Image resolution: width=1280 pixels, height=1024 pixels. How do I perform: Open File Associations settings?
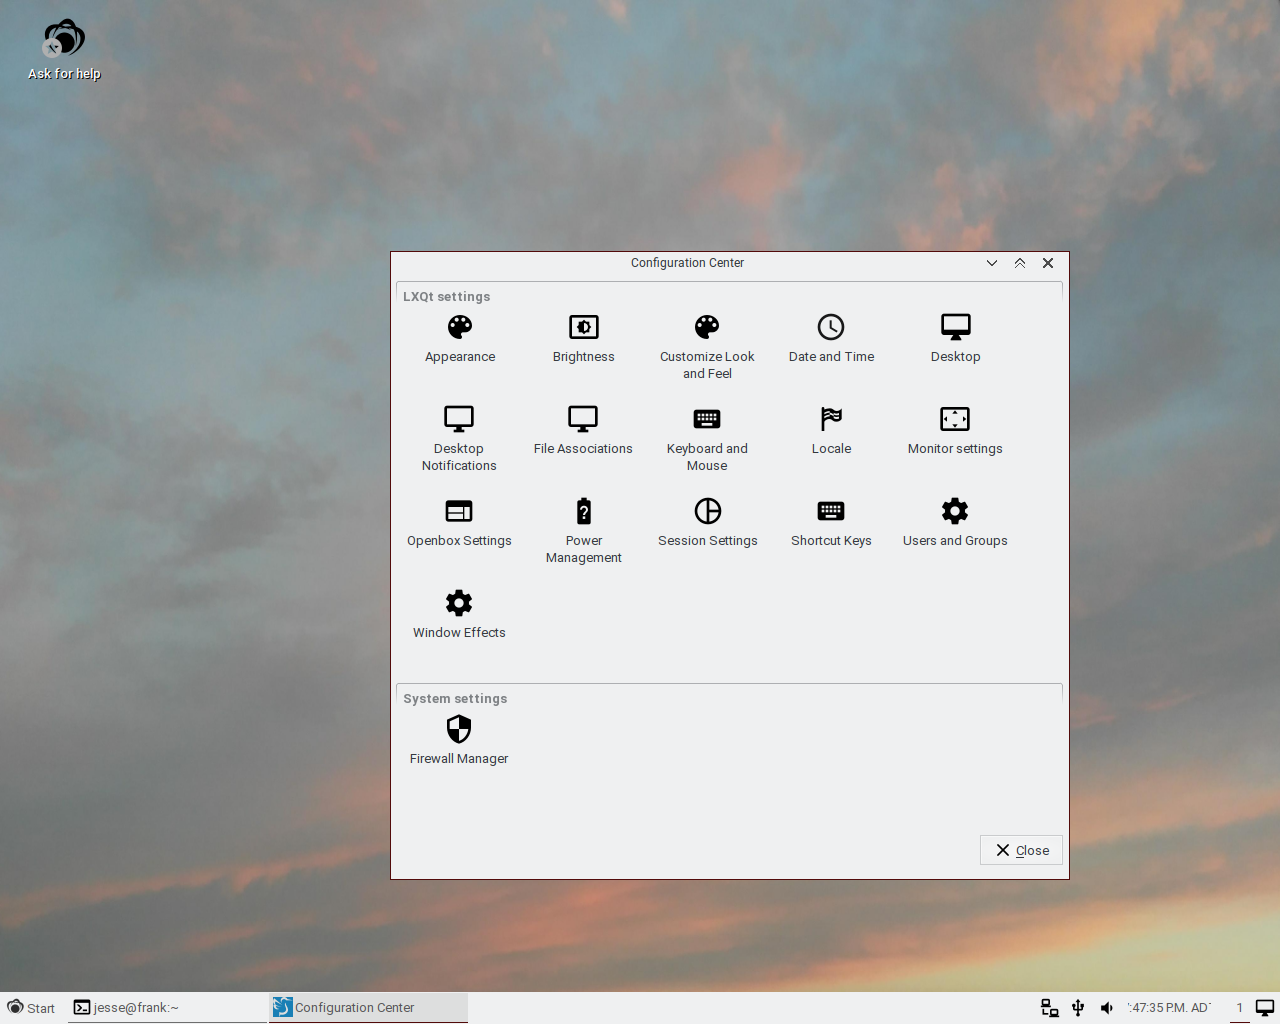[583, 432]
